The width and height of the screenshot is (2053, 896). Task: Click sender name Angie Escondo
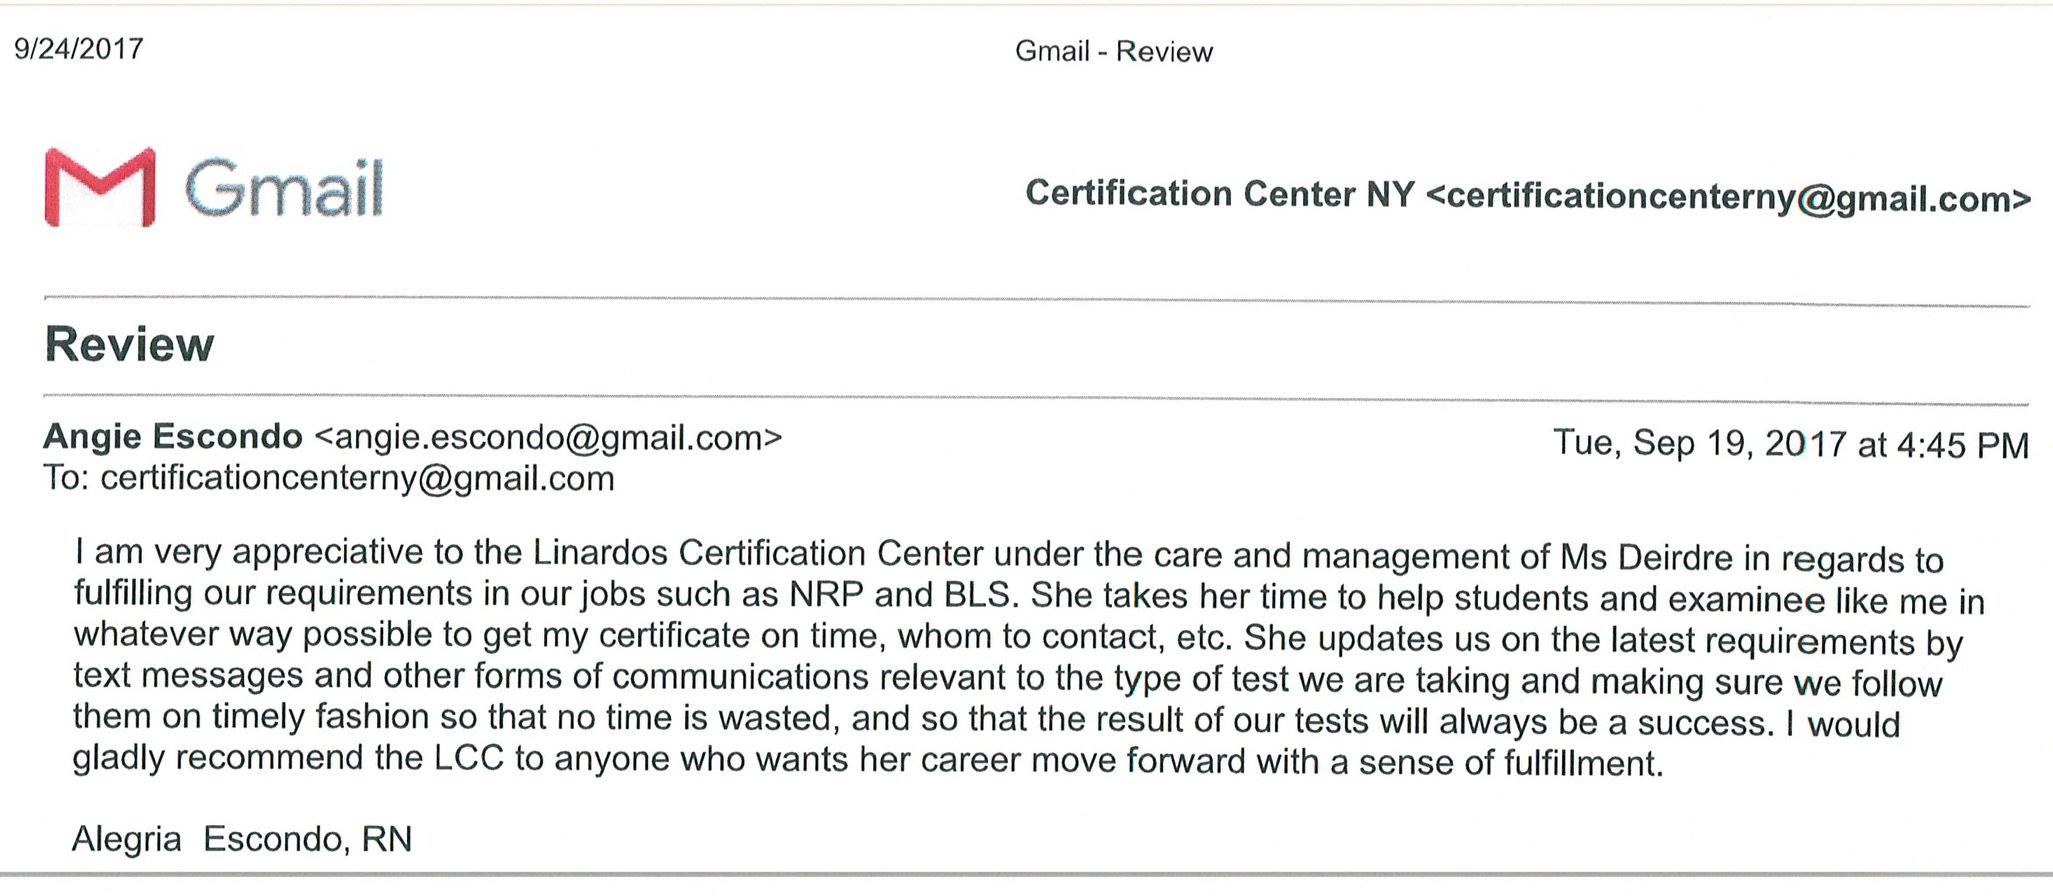tap(173, 436)
